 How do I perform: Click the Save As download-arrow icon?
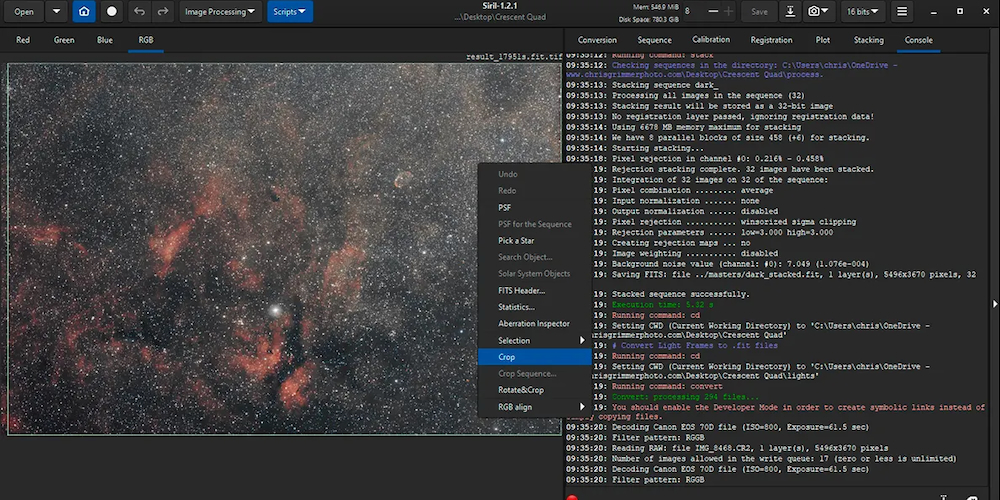(x=790, y=12)
